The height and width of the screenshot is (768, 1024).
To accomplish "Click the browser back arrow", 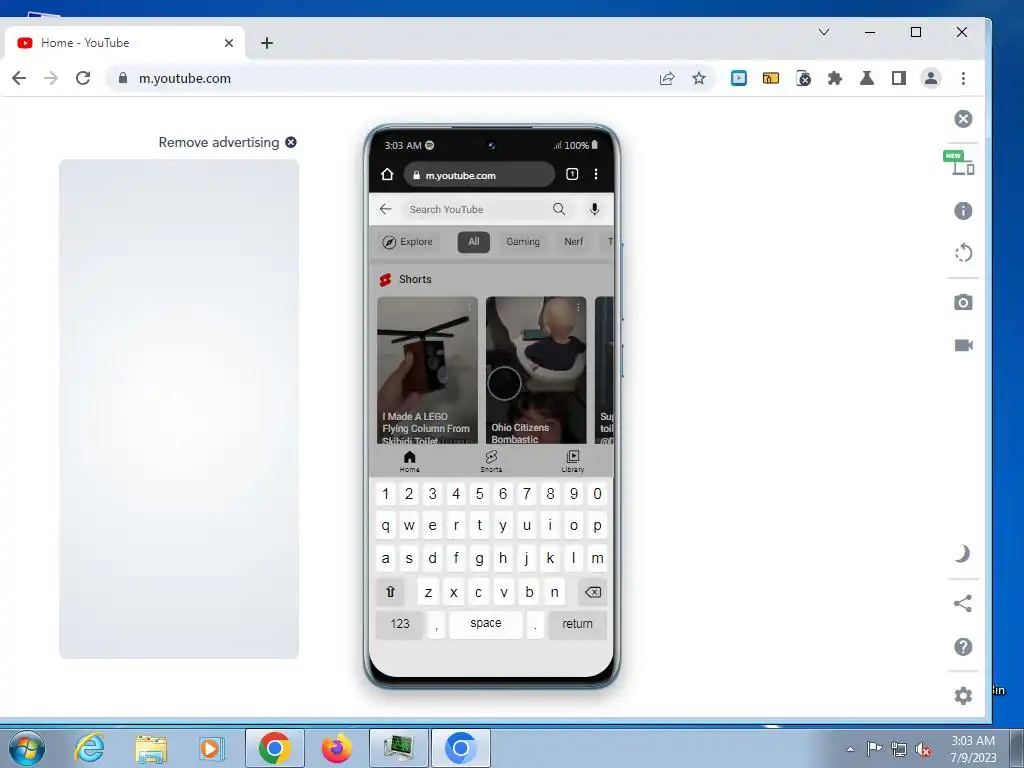I will pos(19,78).
